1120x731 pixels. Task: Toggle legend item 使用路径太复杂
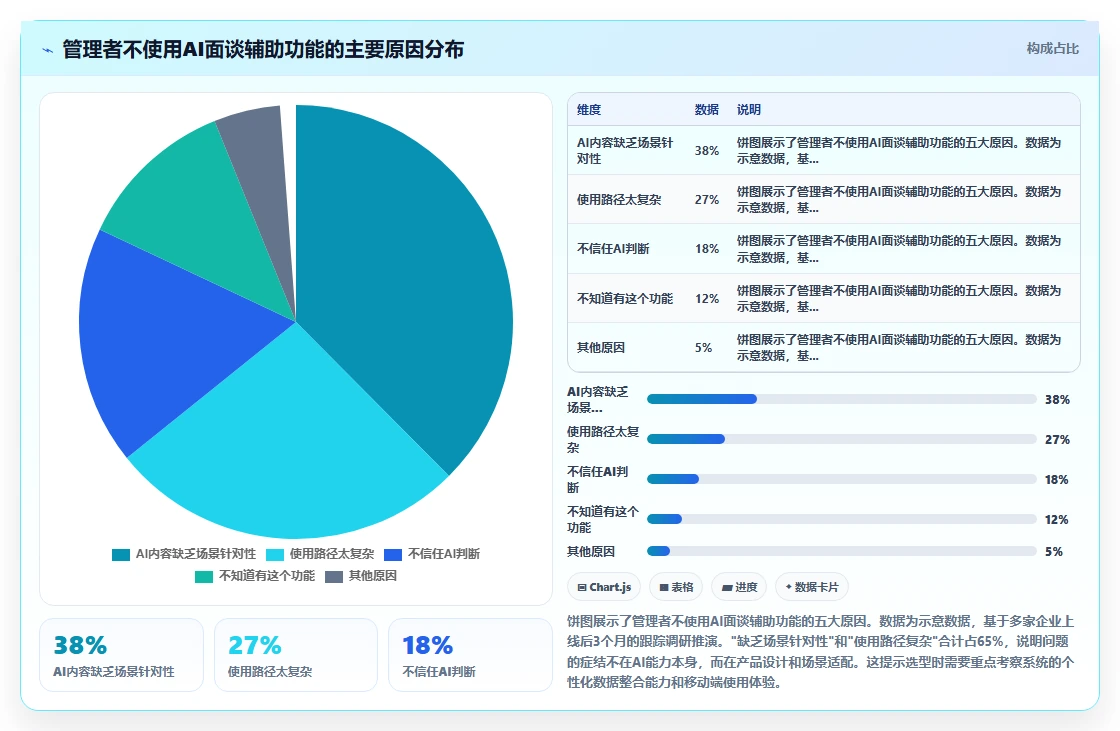[320, 554]
